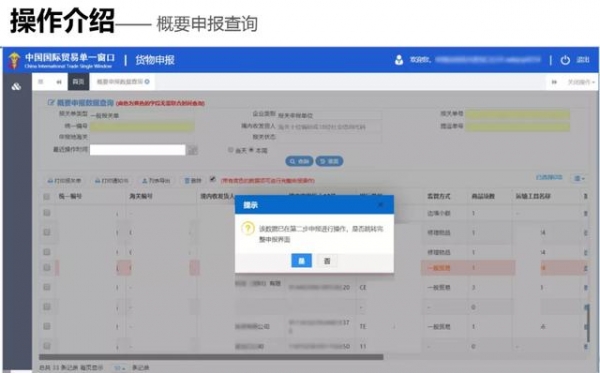The width and height of the screenshot is (600, 373).
Task: Click the 退出 logout link
Action: coord(583,60)
